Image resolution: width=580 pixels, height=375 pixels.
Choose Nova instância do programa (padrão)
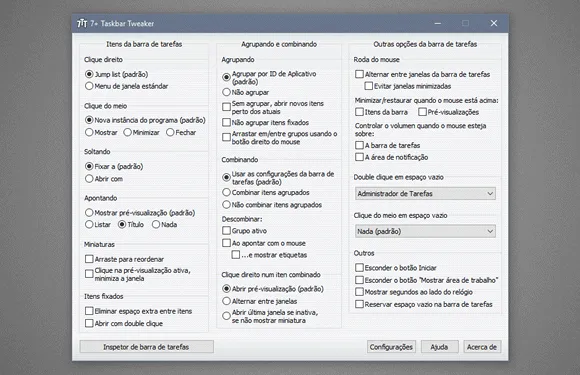pos(89,120)
